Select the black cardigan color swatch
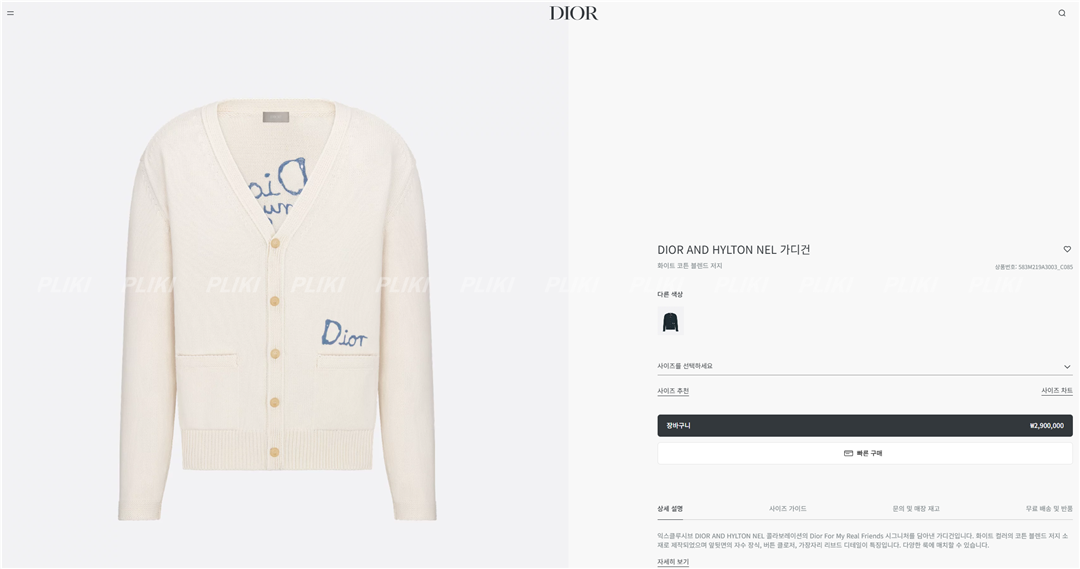Viewport: 1080px width, 569px height. 670,322
